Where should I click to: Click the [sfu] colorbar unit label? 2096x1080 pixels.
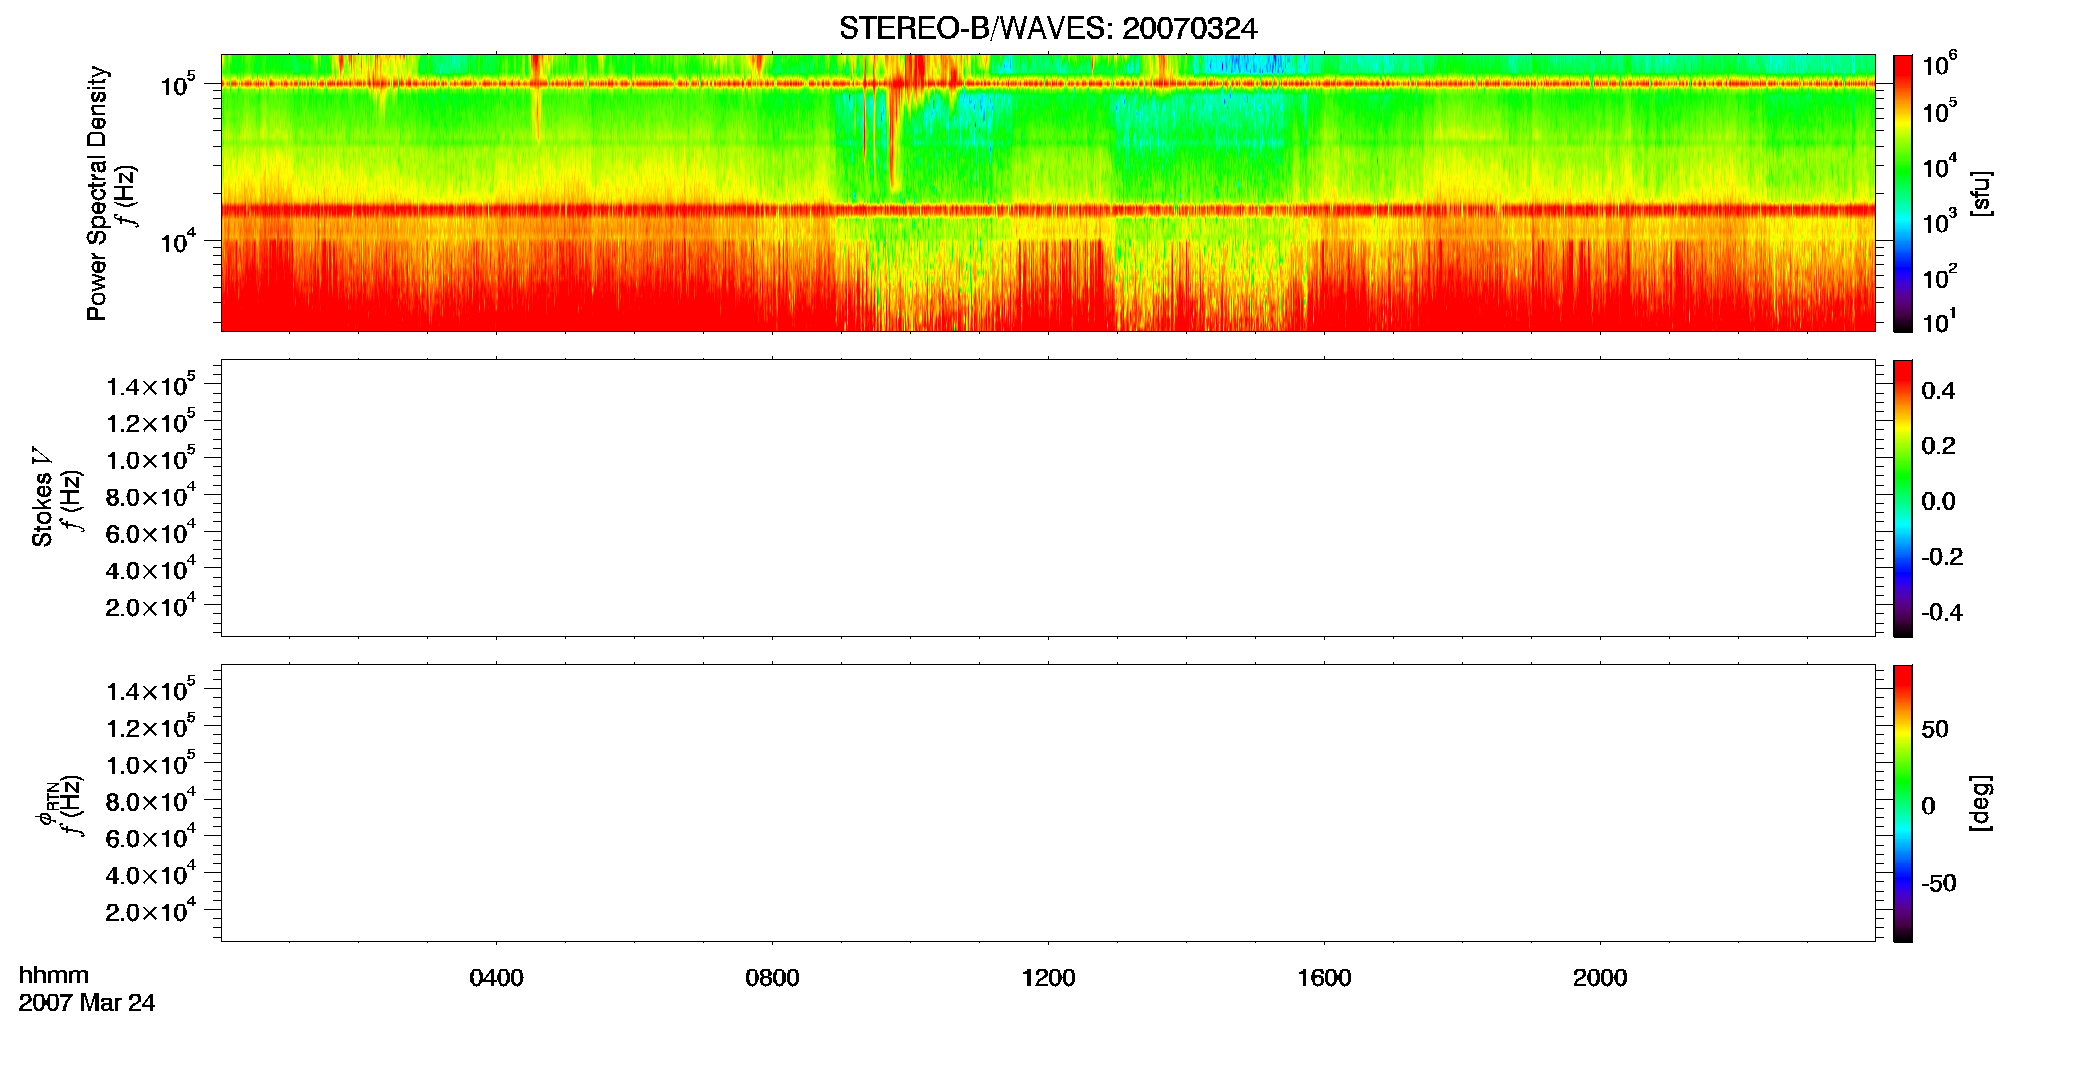pos(1981,193)
